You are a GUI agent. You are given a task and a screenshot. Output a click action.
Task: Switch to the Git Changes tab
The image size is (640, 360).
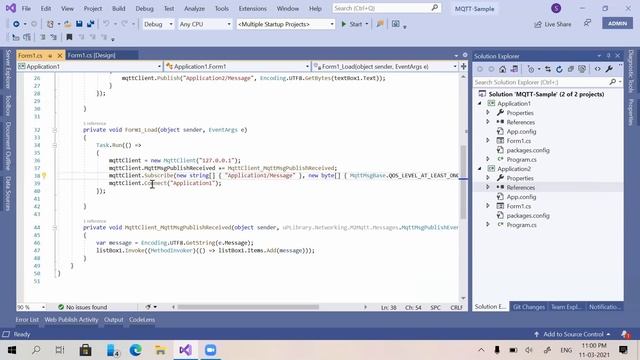click(529, 307)
